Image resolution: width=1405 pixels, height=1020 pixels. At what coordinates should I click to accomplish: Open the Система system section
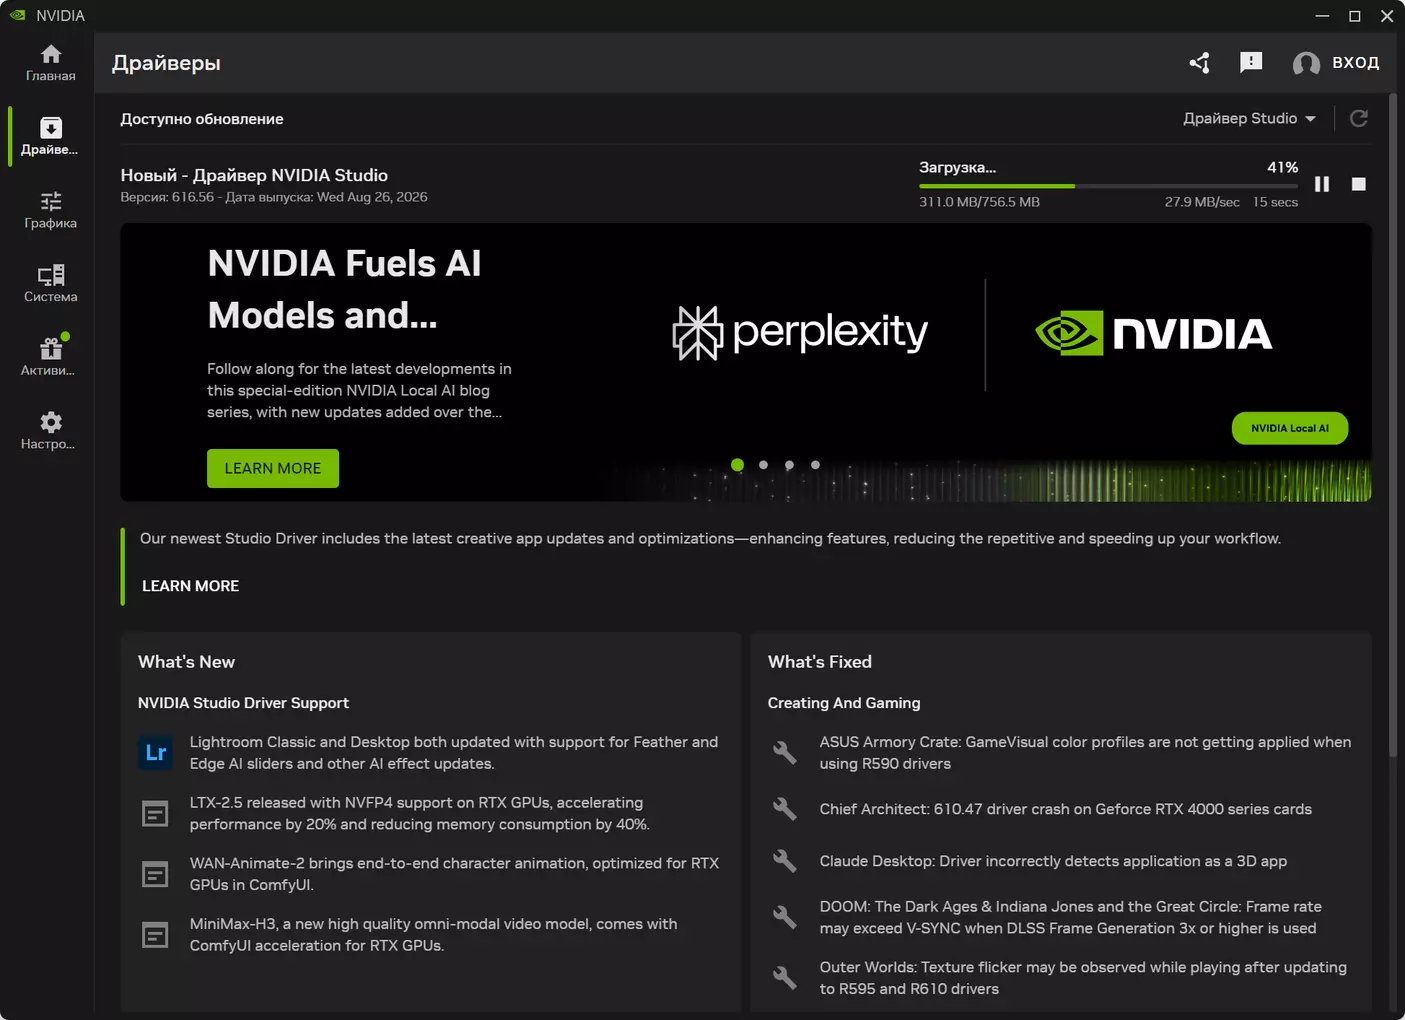(50, 284)
